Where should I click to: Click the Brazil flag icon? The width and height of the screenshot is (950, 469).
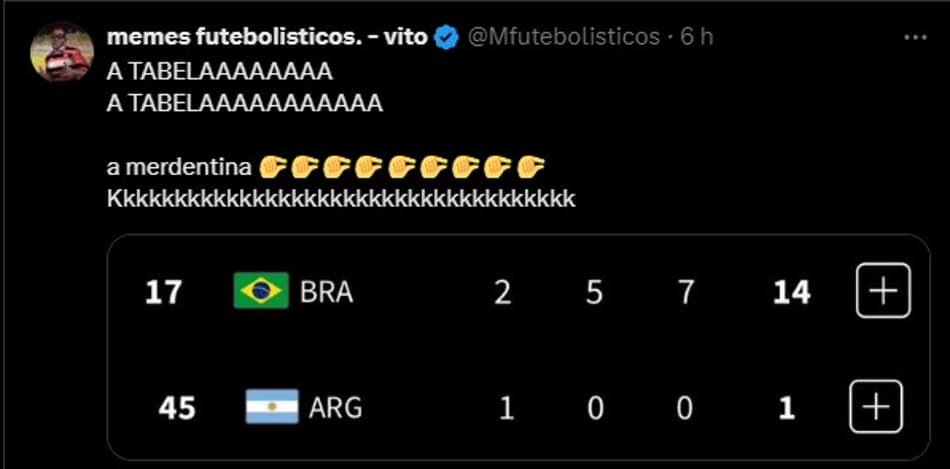(261, 291)
